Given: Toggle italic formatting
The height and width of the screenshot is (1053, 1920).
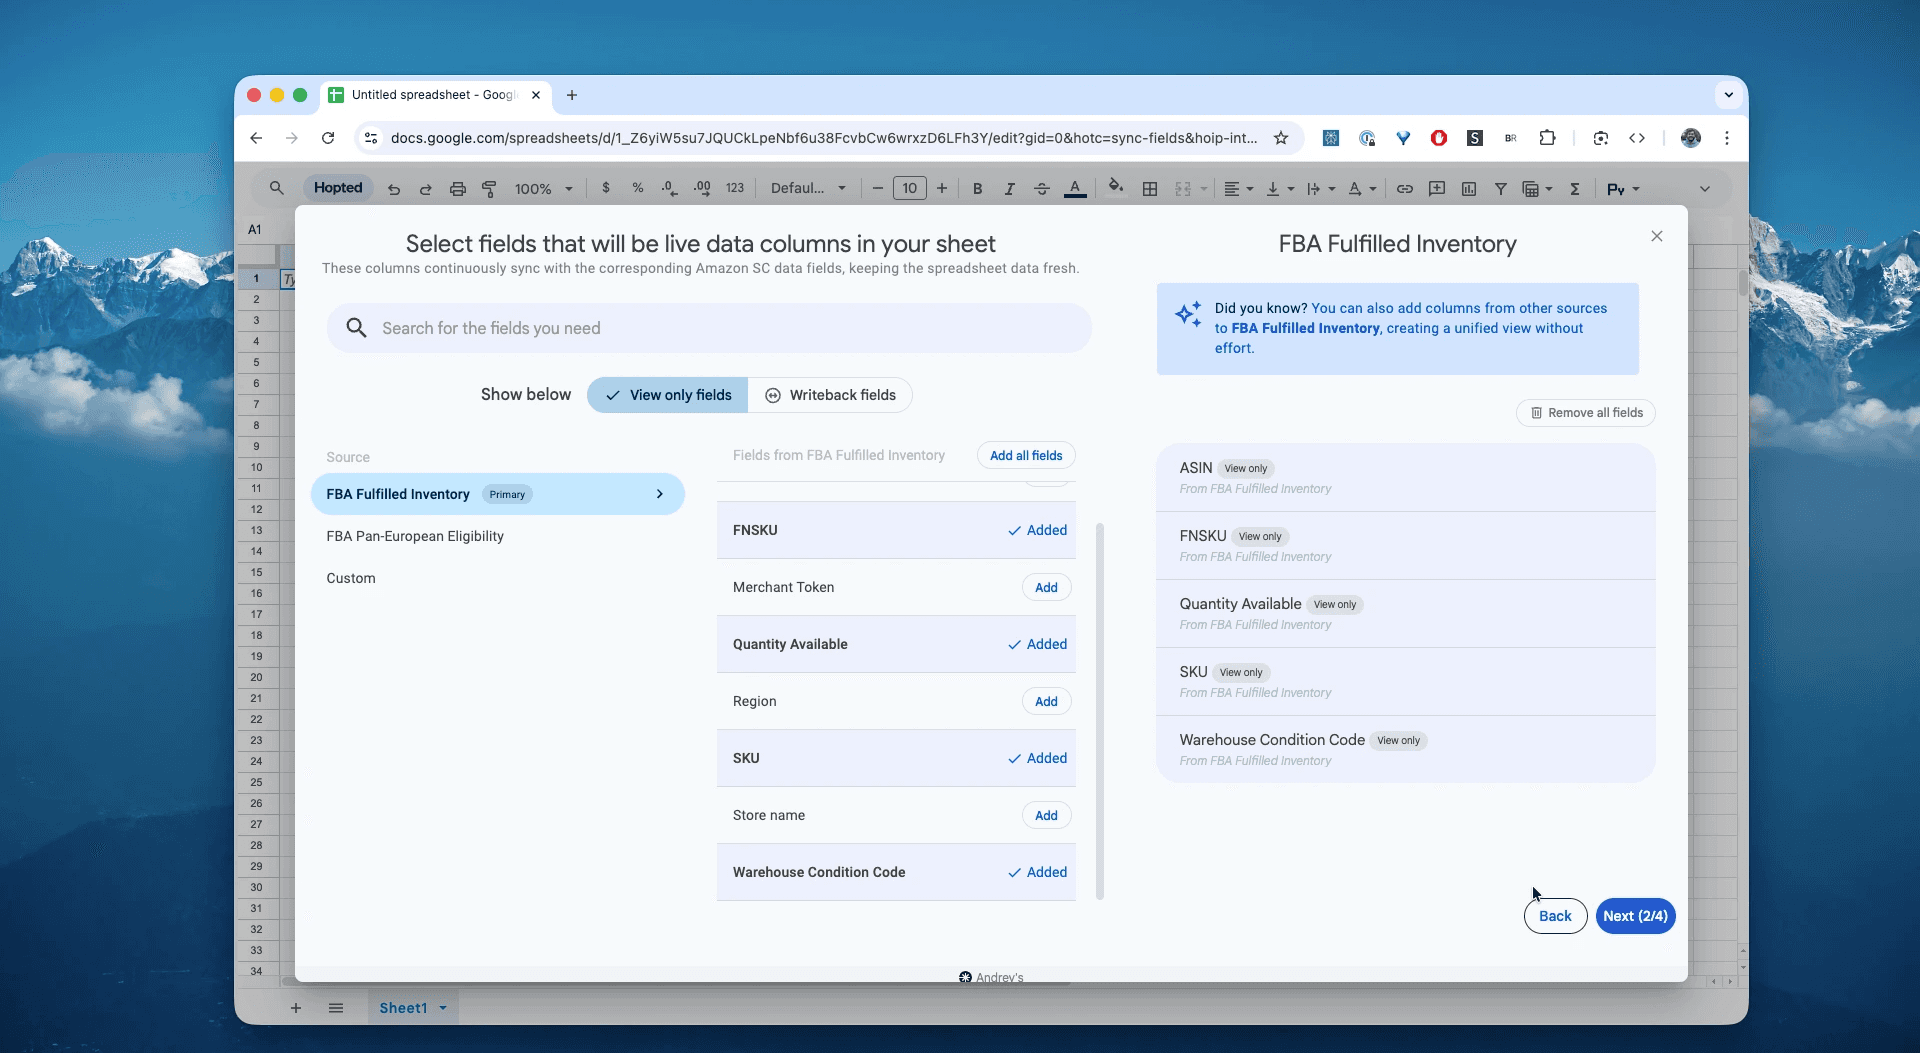Looking at the screenshot, I should (1009, 189).
